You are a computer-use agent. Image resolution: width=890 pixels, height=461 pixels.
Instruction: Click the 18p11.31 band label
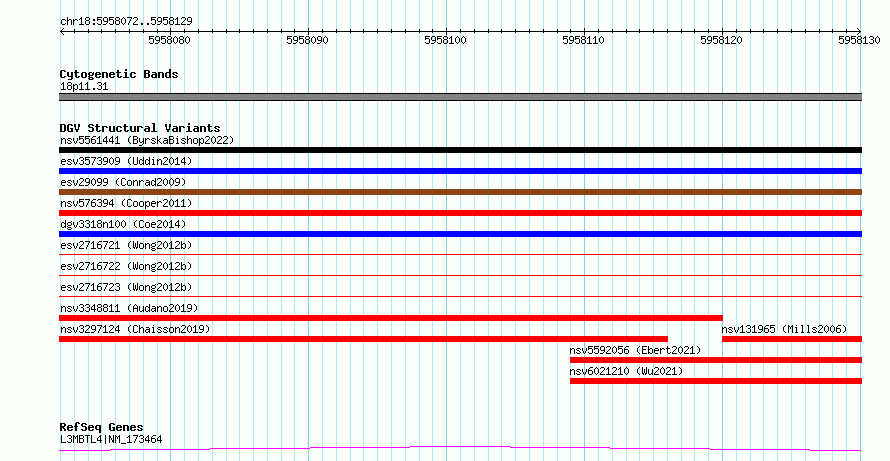click(84, 87)
